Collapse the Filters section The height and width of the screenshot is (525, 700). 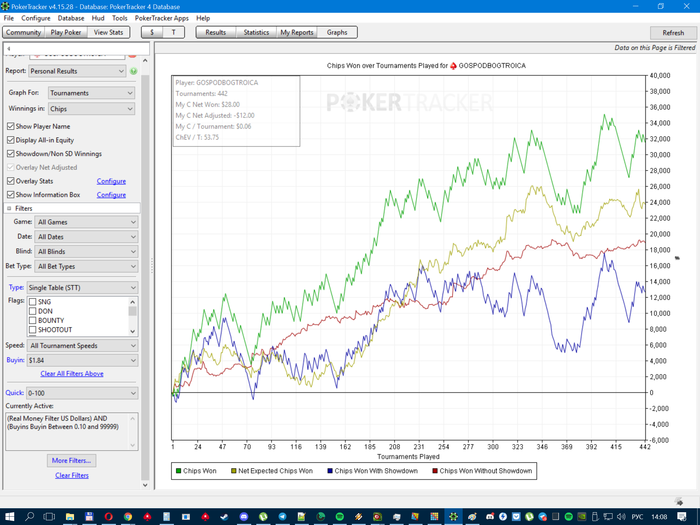[9, 208]
